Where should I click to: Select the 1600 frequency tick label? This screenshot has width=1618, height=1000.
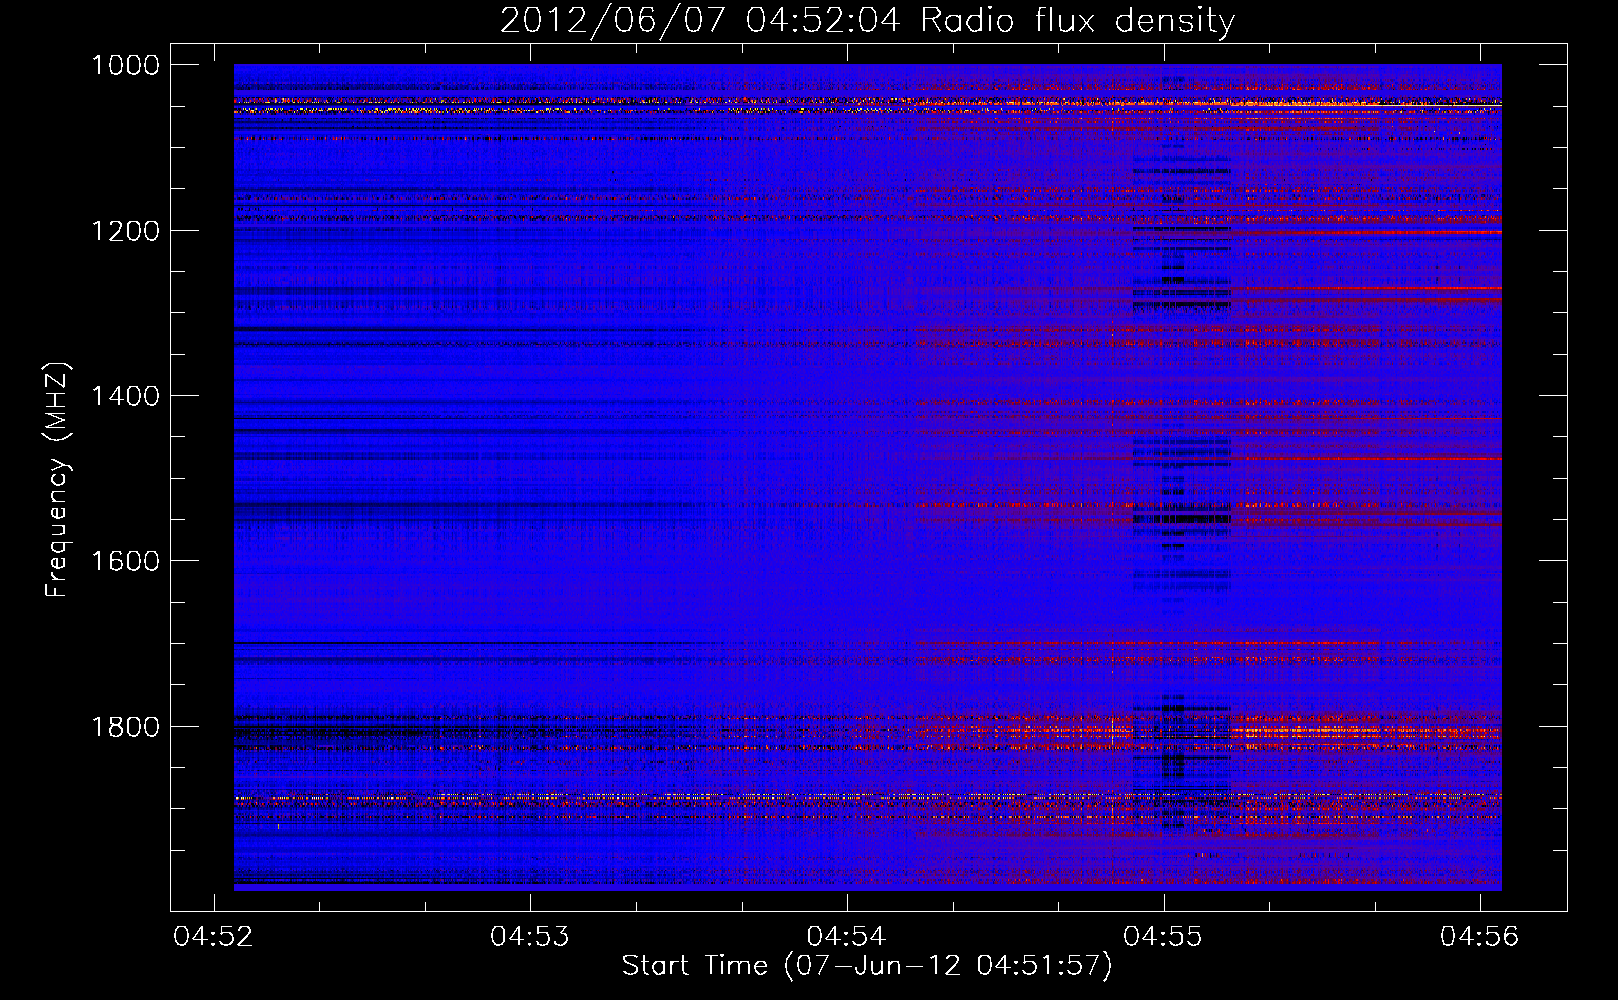(x=125, y=561)
